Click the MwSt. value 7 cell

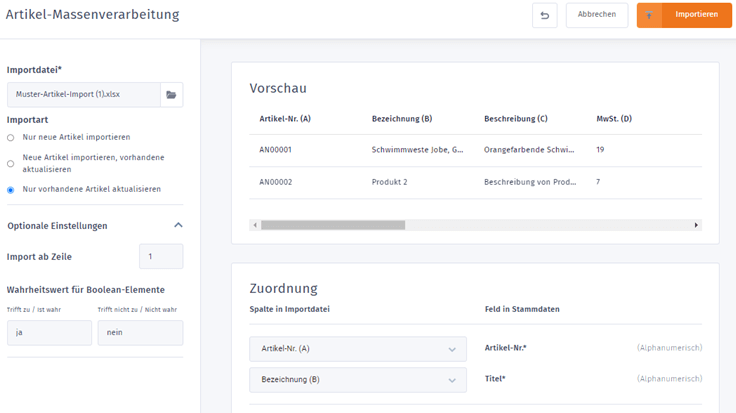coord(598,182)
